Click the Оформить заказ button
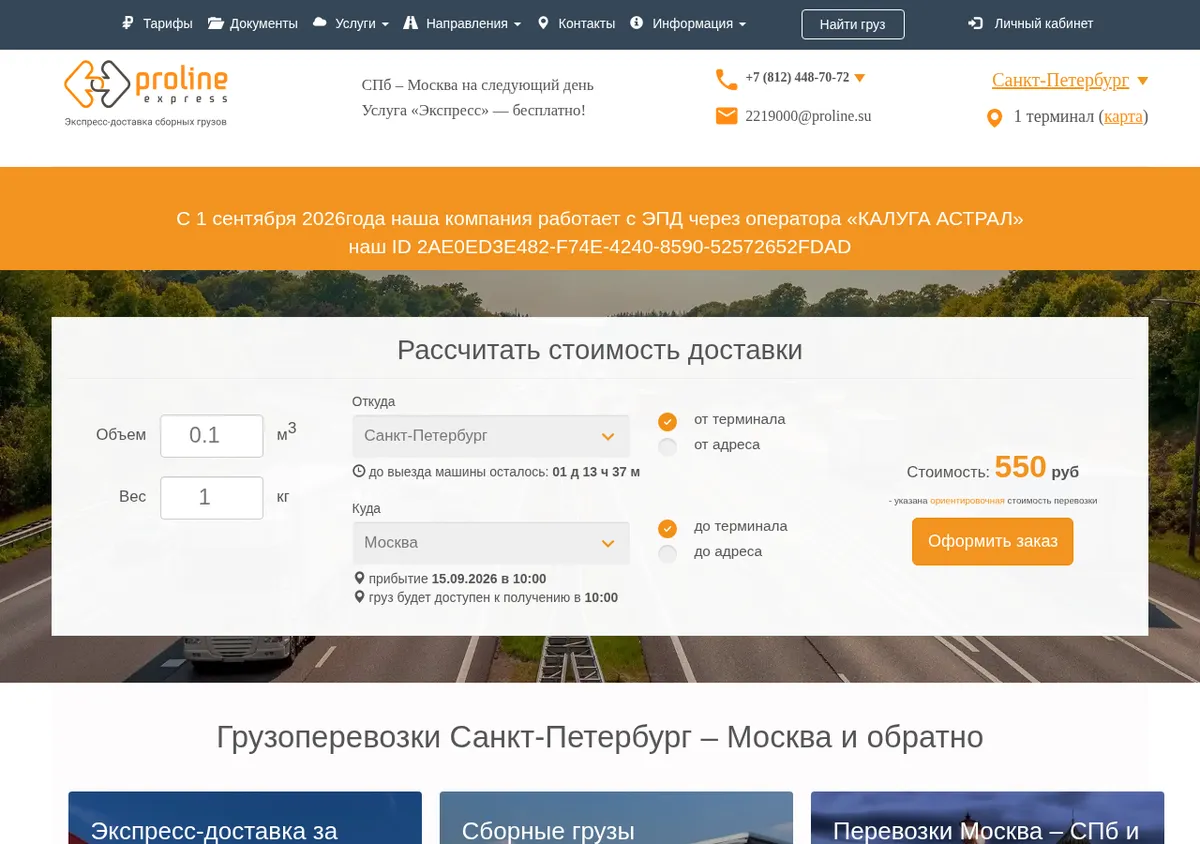1200x844 pixels. tap(992, 541)
